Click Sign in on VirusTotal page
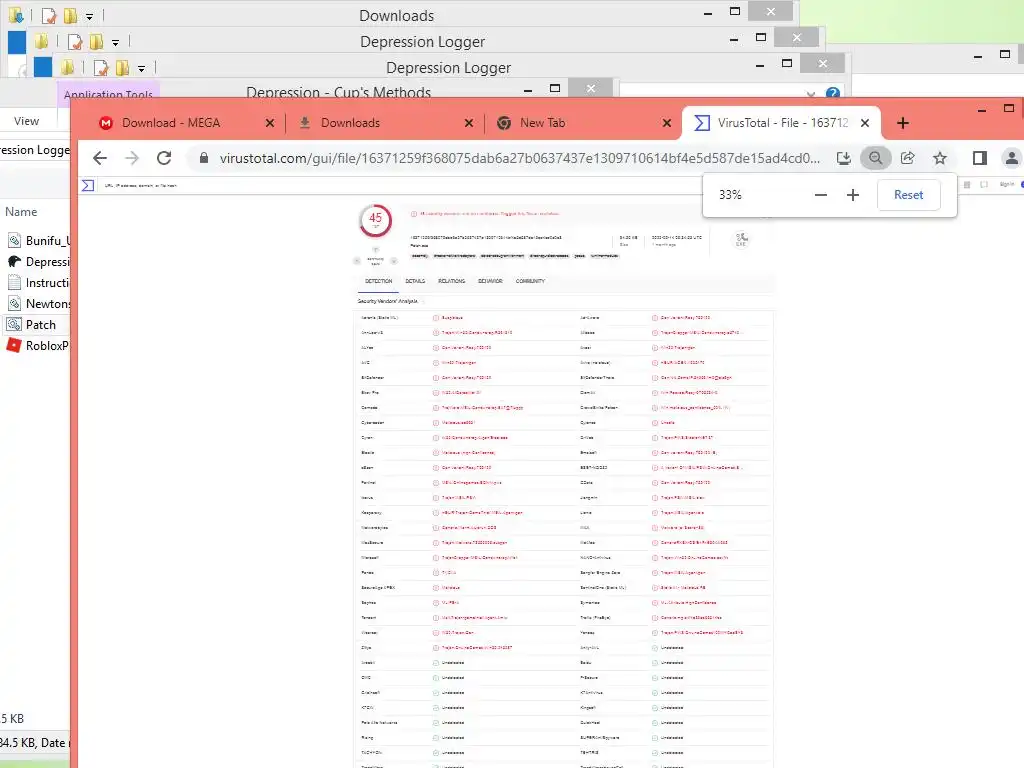This screenshot has height=768, width=1024. (x=1006, y=185)
